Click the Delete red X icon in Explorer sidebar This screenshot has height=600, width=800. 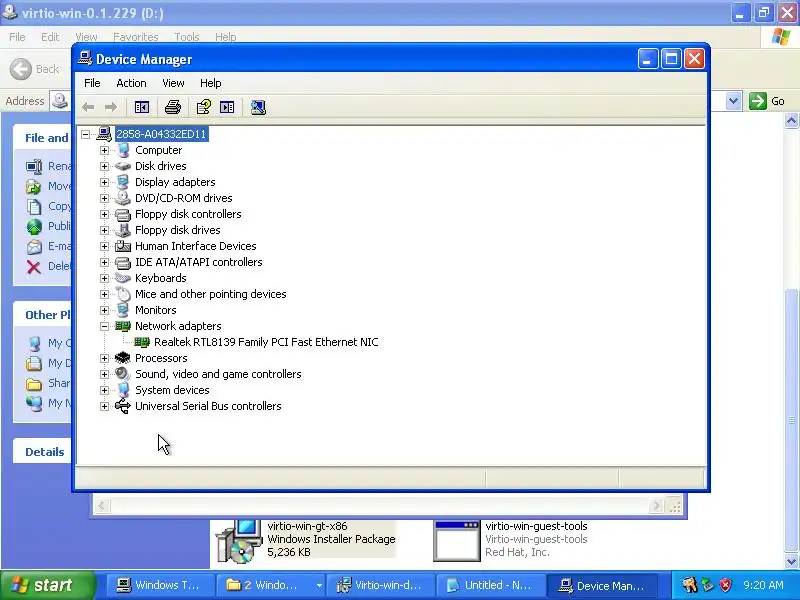34,267
